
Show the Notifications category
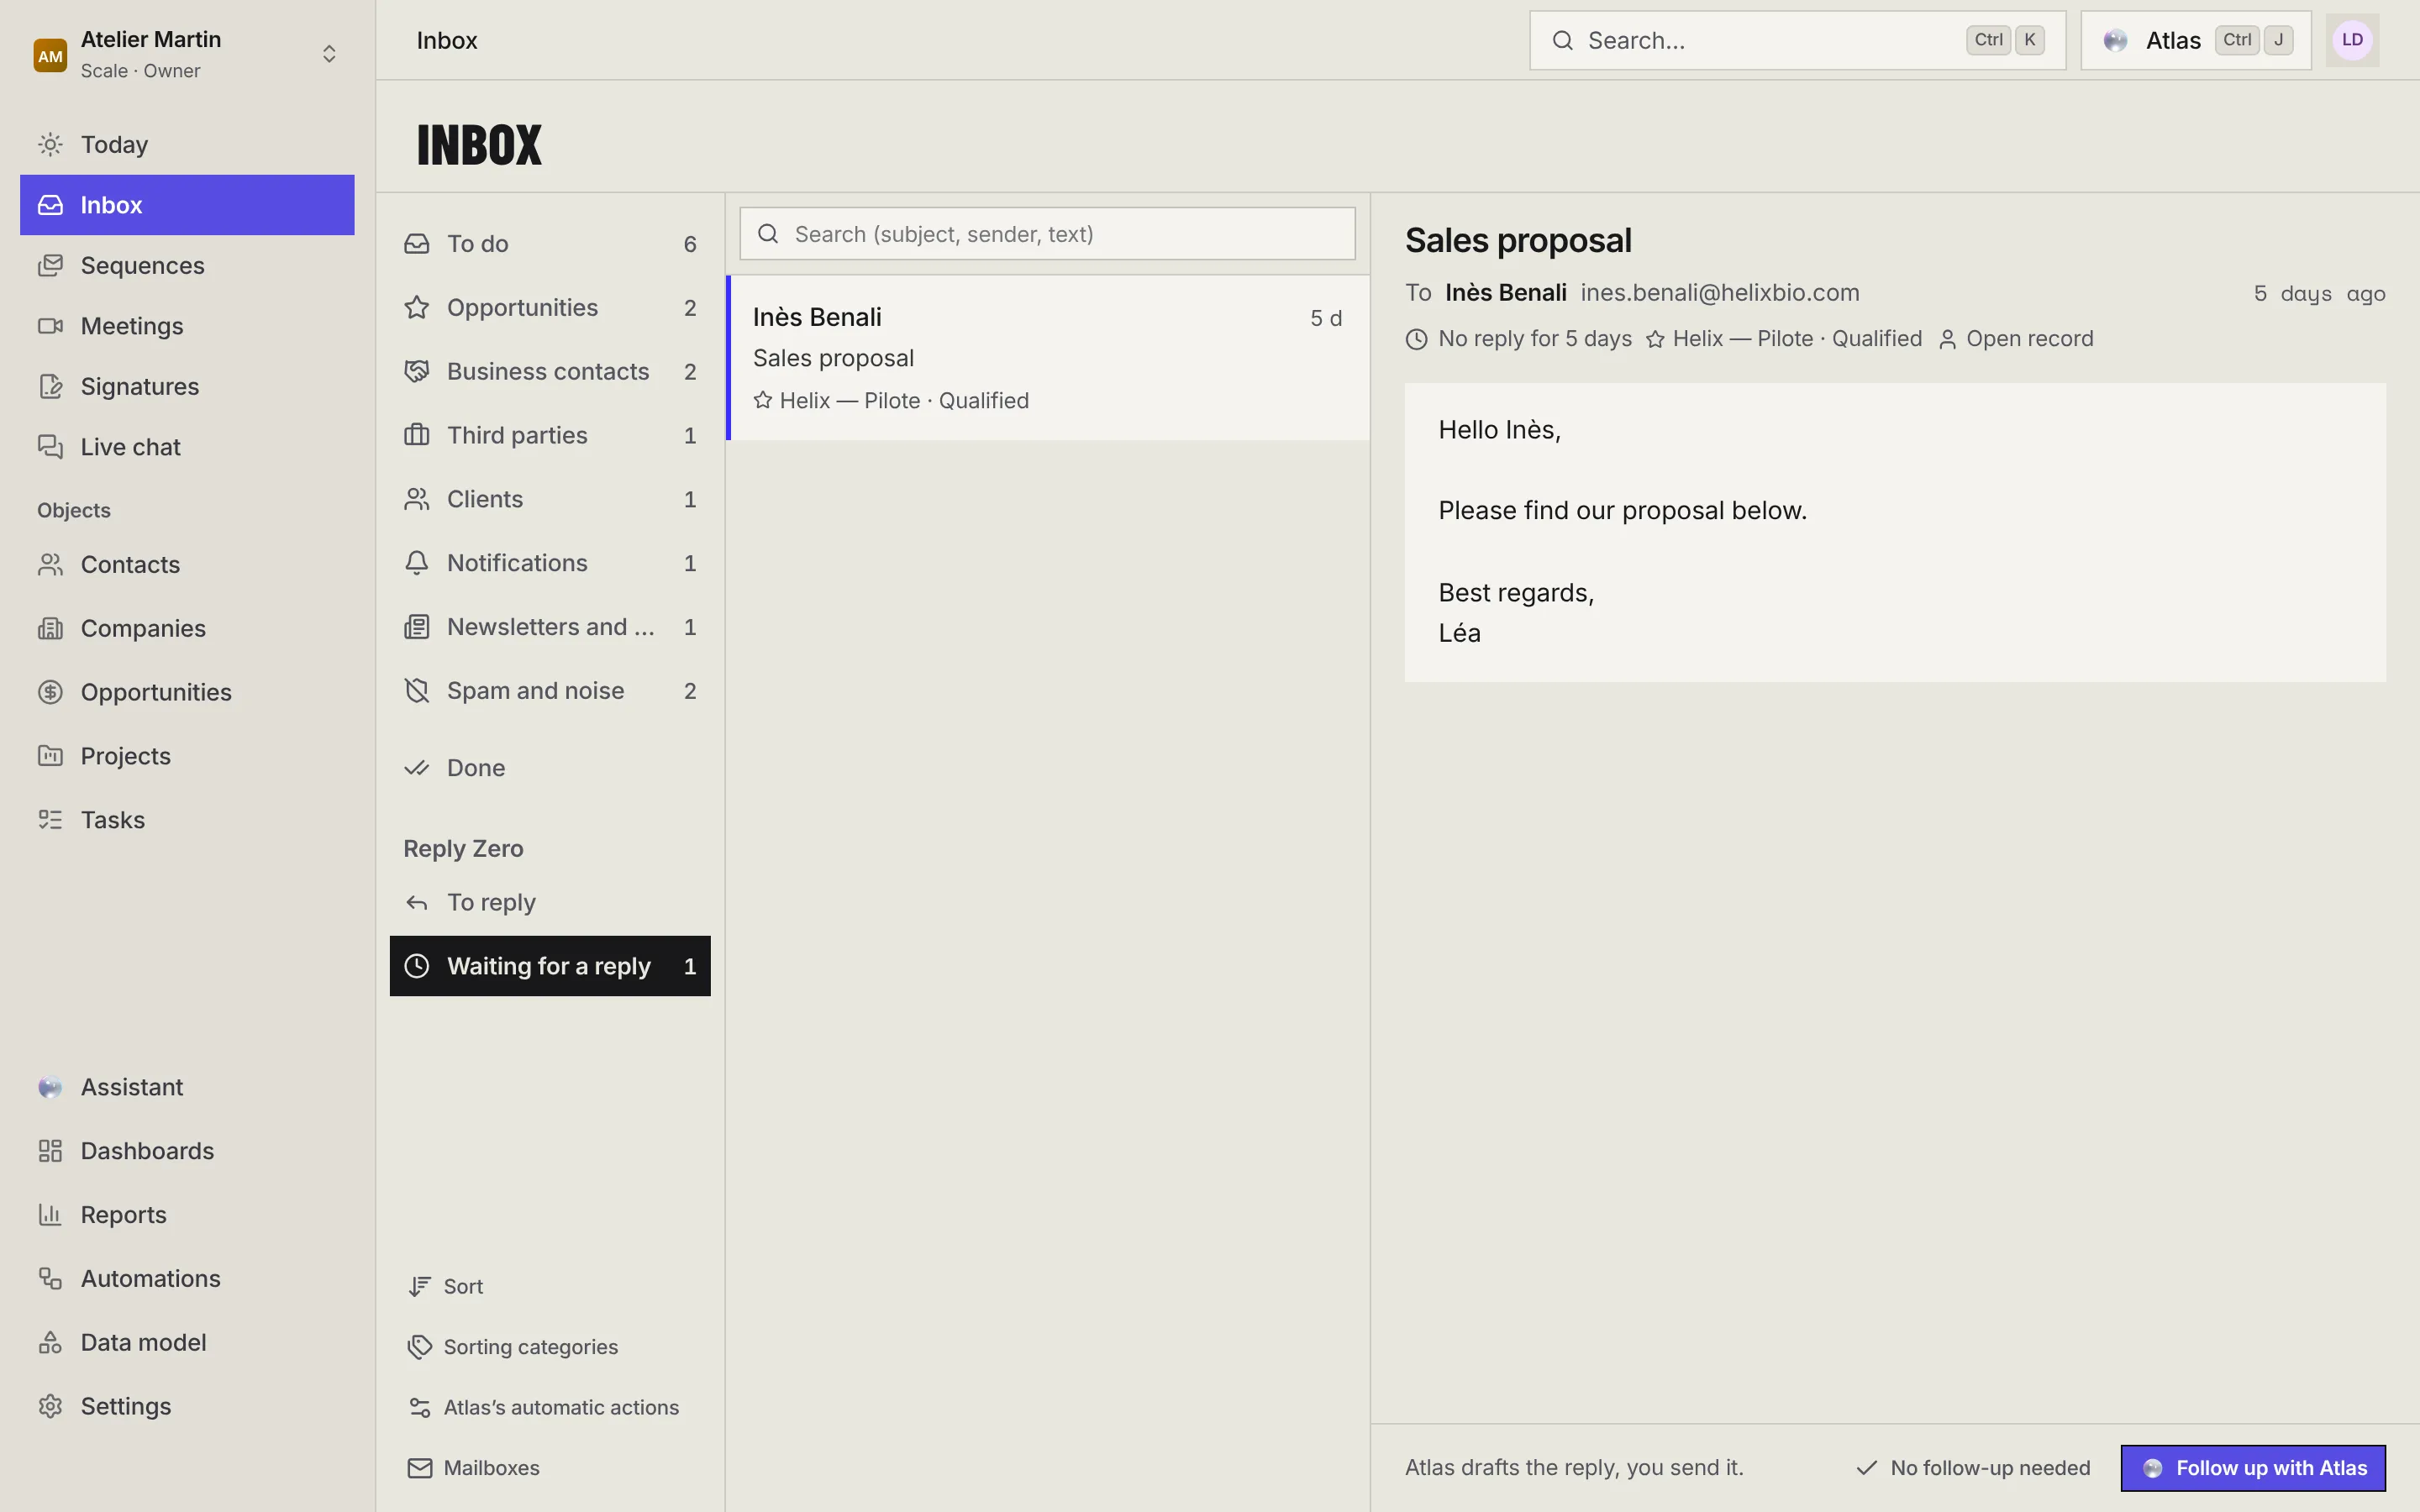[550, 563]
